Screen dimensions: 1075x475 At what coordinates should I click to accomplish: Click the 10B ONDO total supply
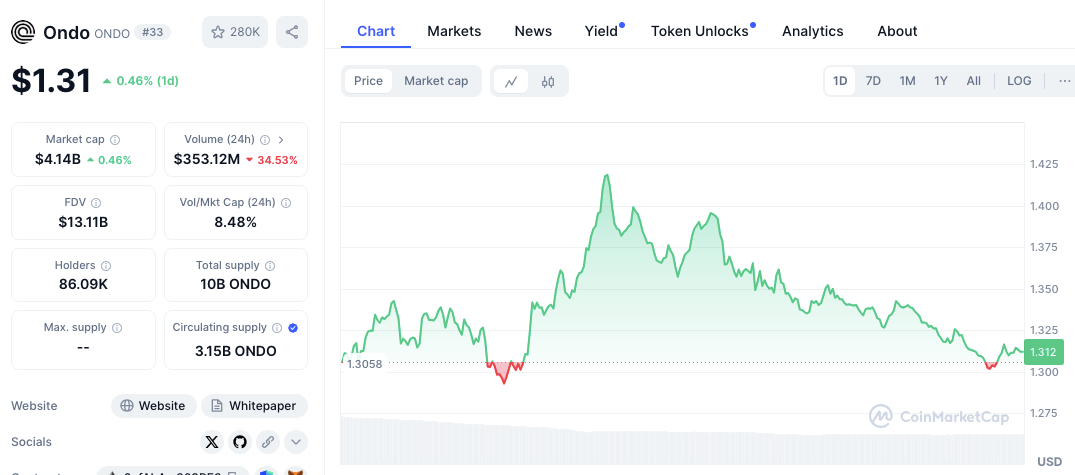point(236,284)
